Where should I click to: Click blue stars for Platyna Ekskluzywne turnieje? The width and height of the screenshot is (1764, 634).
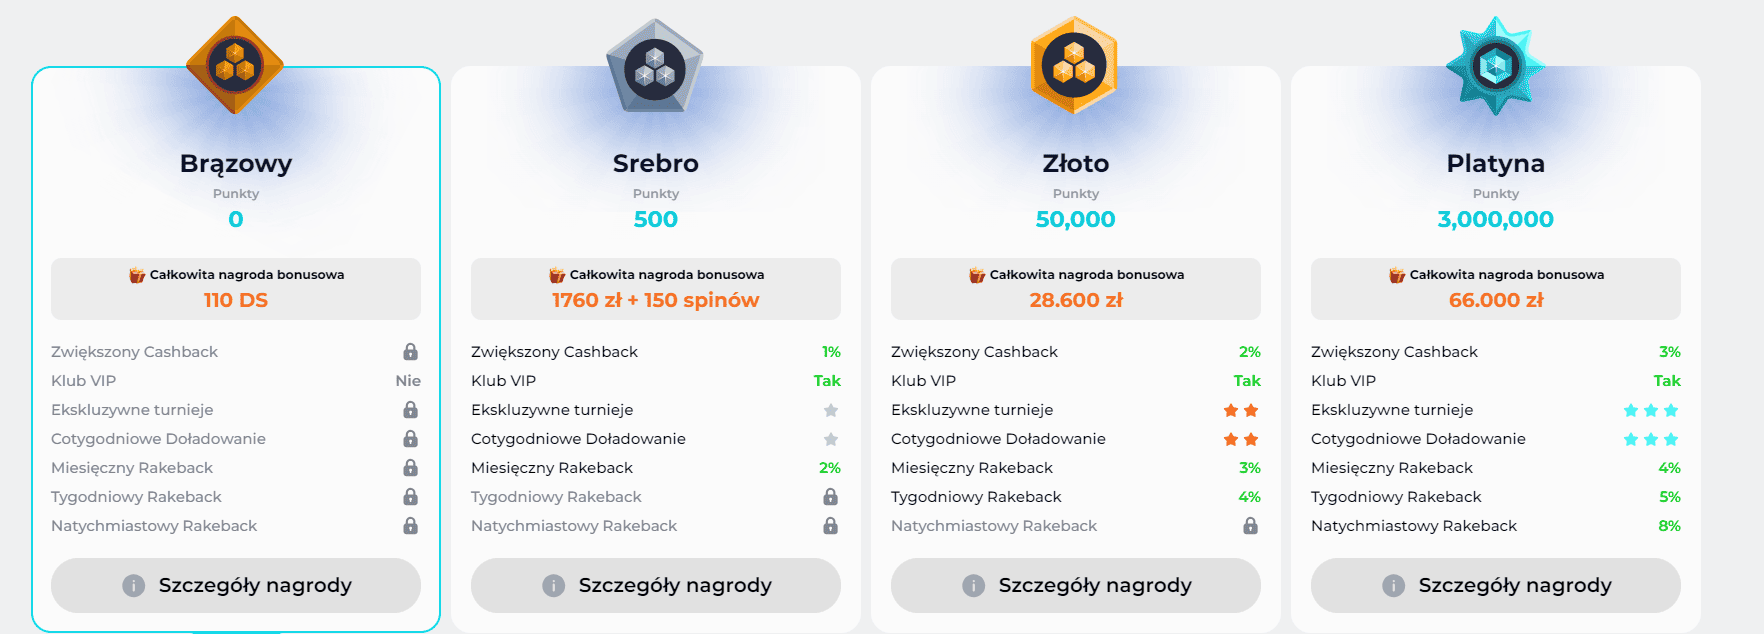[x=1651, y=410]
